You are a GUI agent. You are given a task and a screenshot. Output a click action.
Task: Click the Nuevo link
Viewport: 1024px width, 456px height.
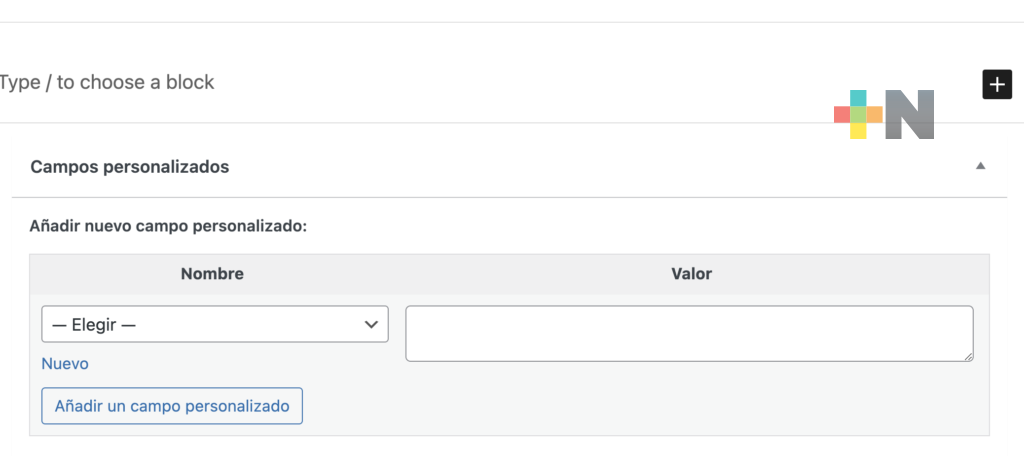coord(65,363)
